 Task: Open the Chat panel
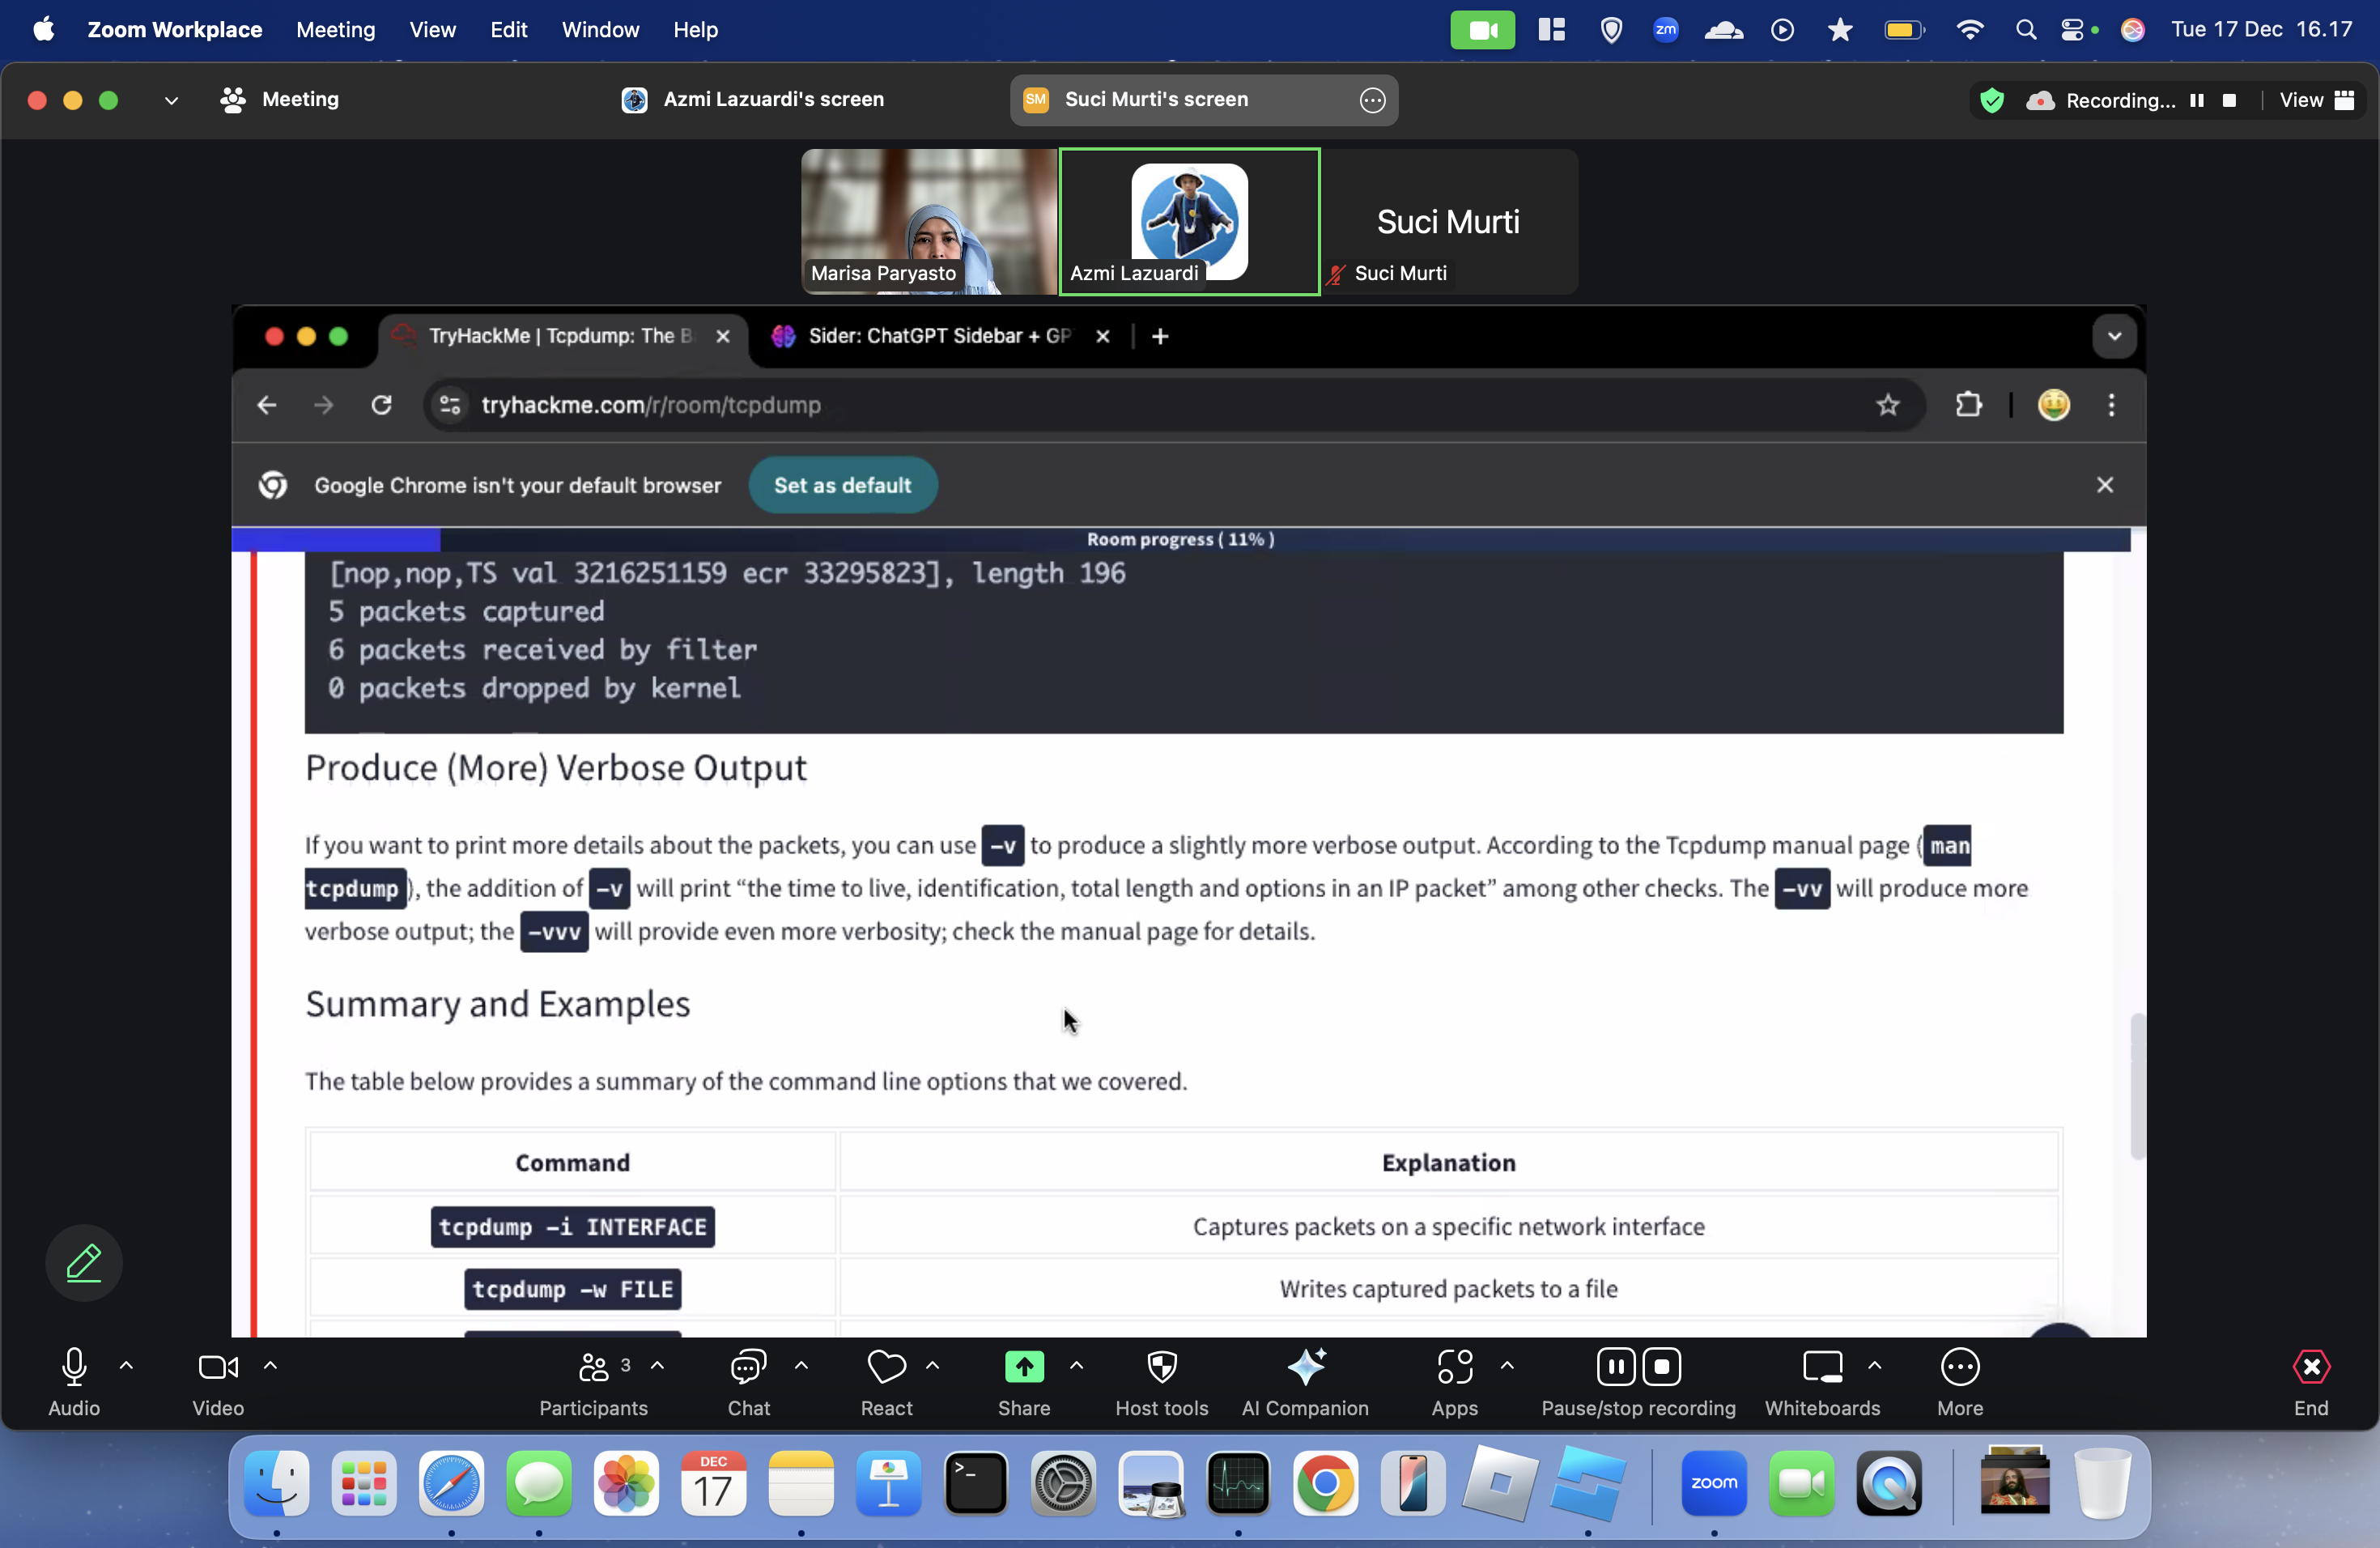point(748,1382)
